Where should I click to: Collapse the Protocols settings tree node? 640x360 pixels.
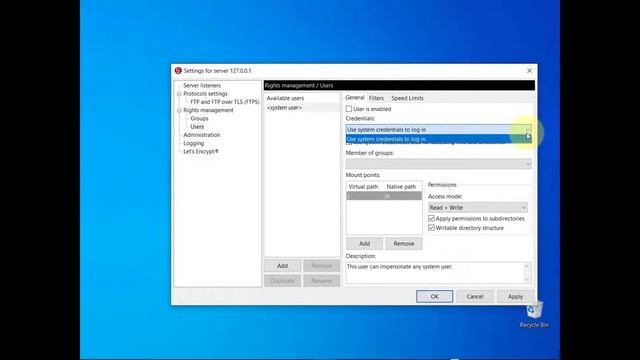tap(179, 94)
